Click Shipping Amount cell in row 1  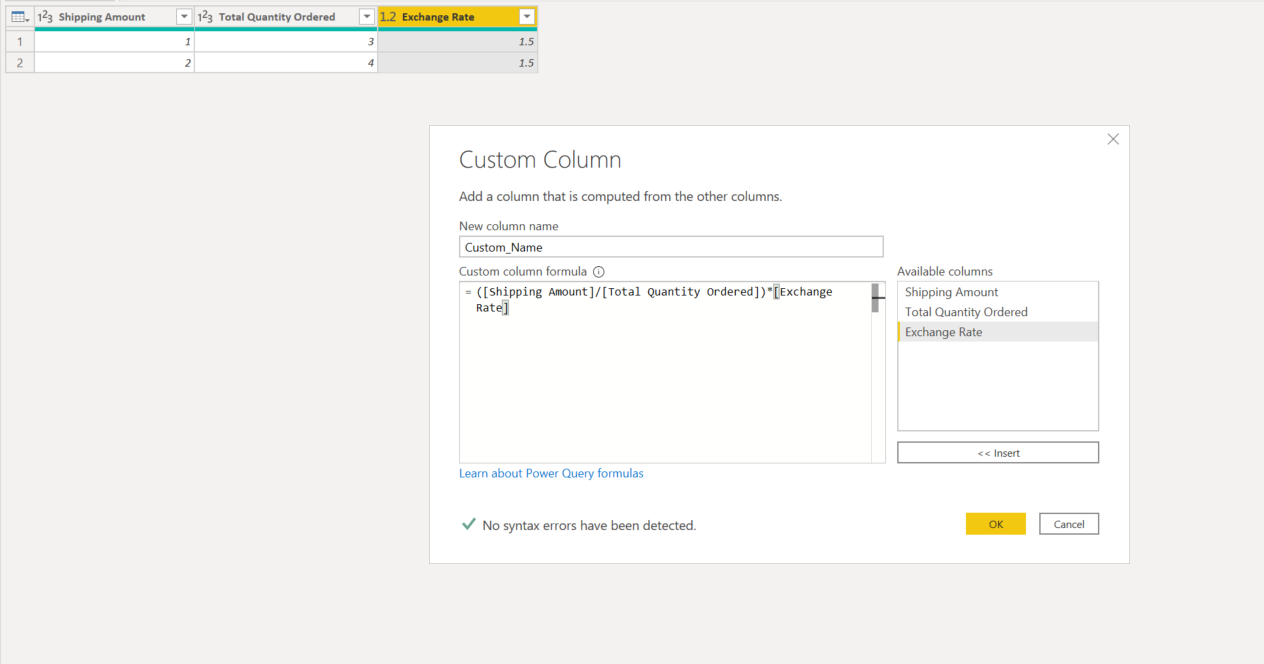coord(114,42)
